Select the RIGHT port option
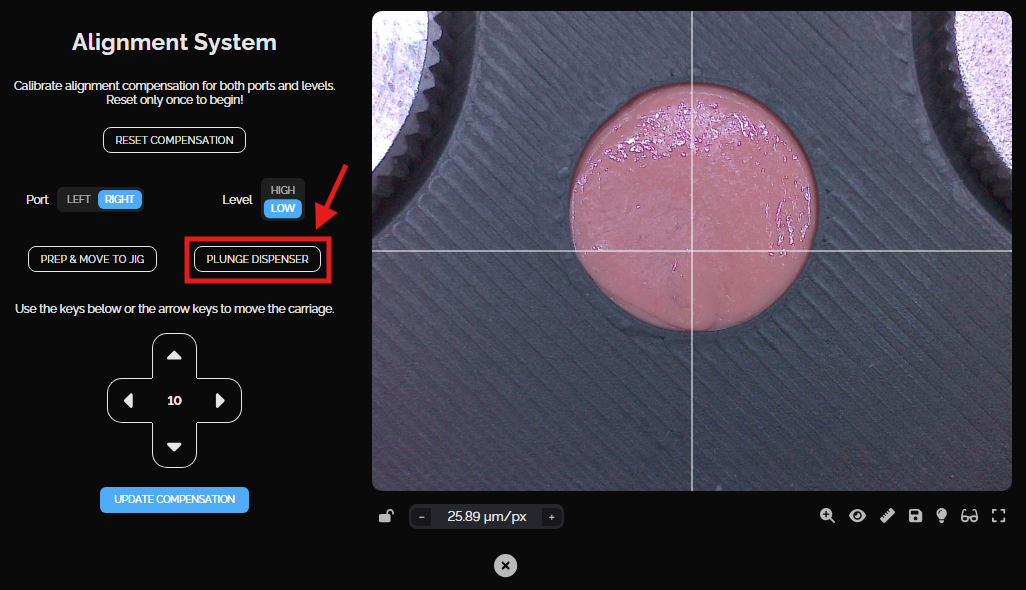Image resolution: width=1026 pixels, height=590 pixels. tap(120, 199)
